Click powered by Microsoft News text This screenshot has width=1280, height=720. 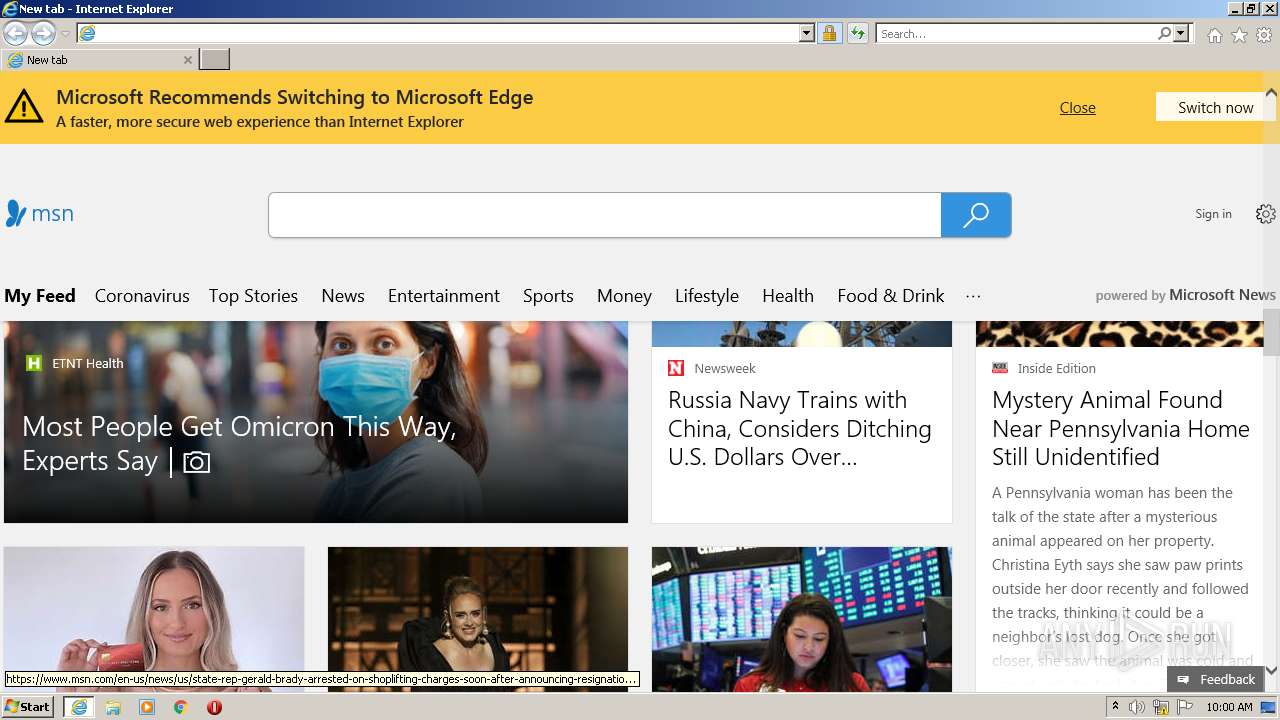(x=1185, y=295)
